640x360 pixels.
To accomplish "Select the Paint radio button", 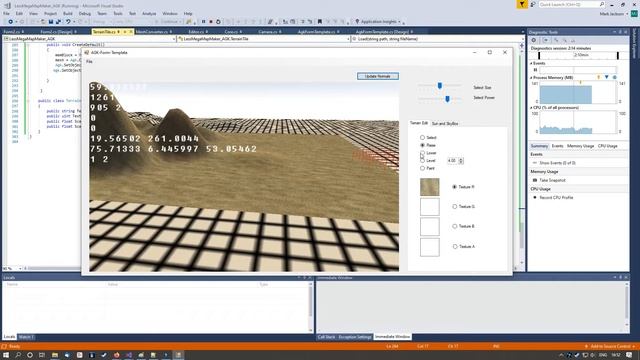I will pyautogui.click(x=422, y=168).
